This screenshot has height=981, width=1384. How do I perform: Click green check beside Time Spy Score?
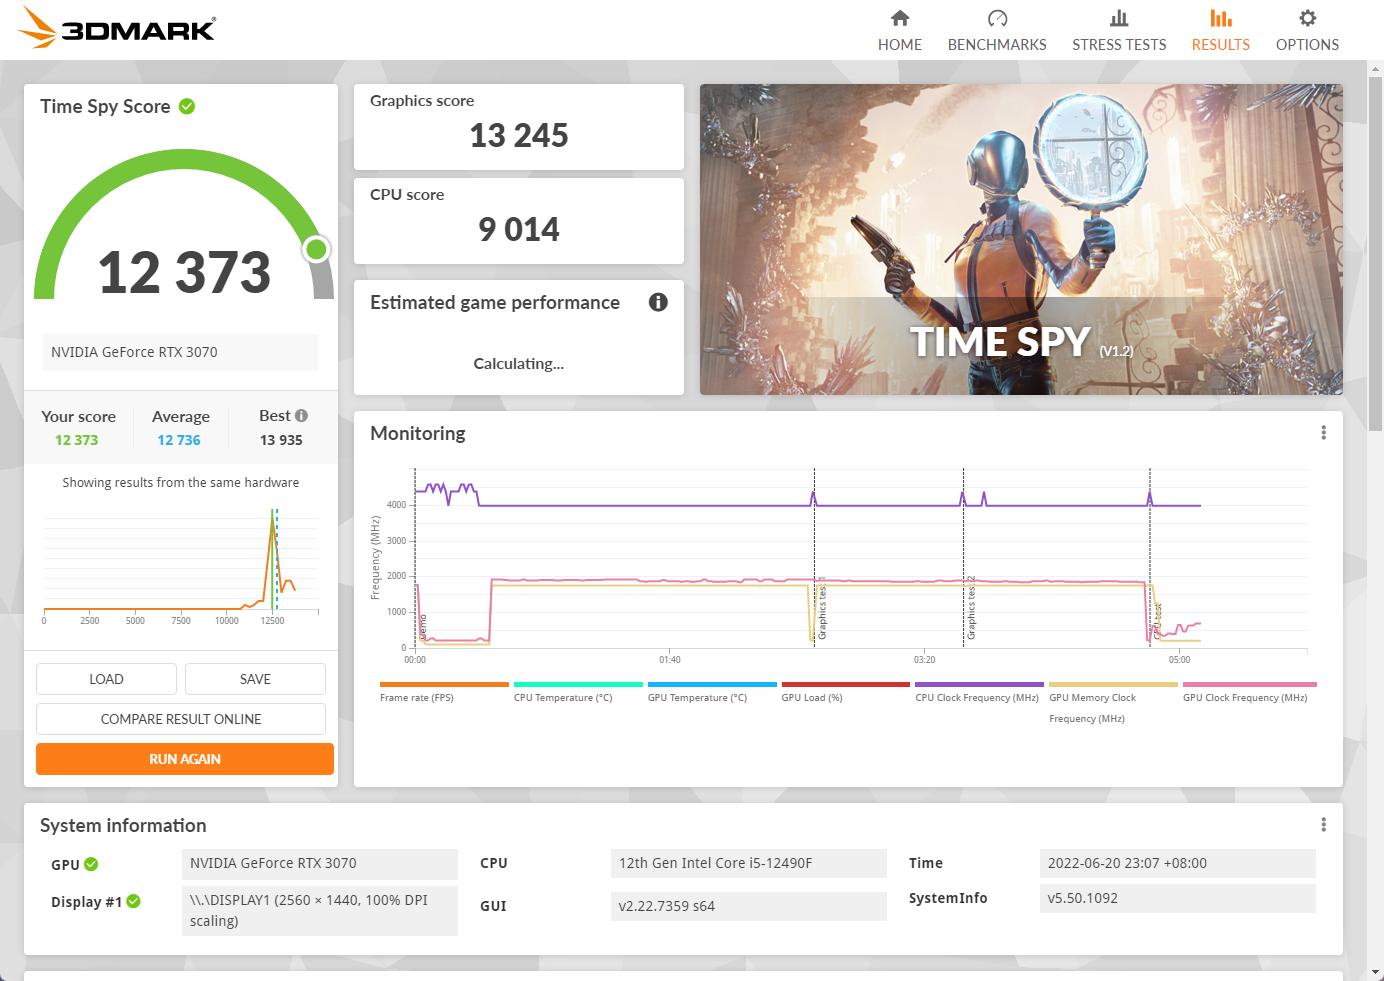[187, 106]
